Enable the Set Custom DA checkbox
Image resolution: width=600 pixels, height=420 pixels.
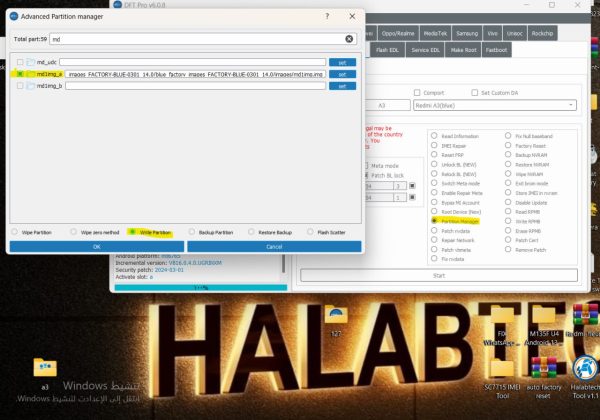[x=474, y=93]
